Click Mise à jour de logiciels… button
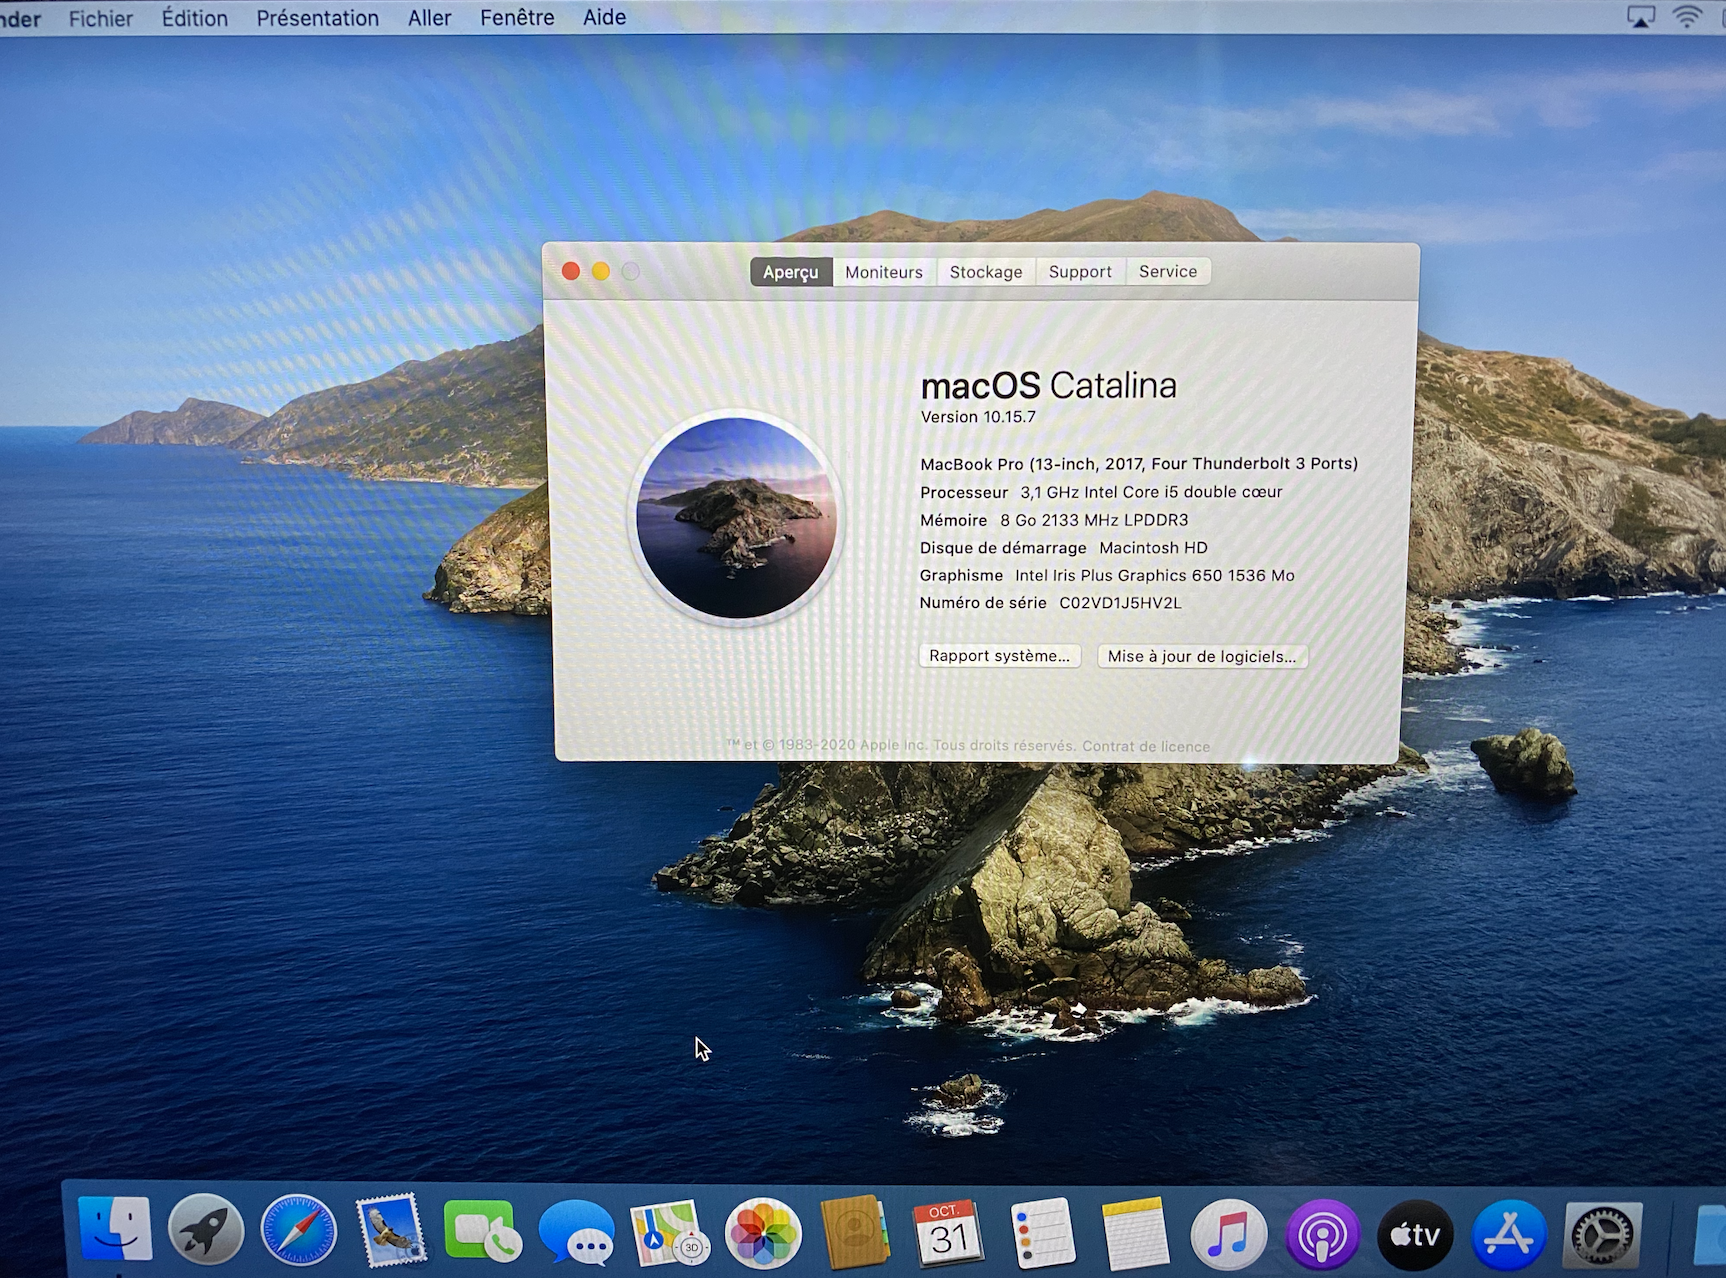 coord(1202,656)
